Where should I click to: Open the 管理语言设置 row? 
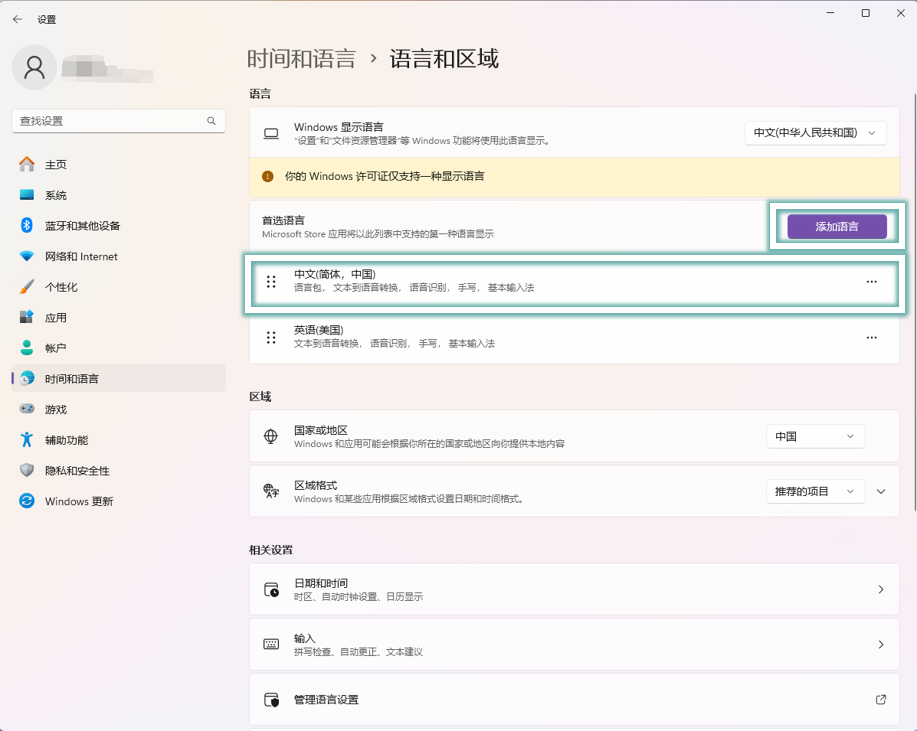(x=574, y=699)
